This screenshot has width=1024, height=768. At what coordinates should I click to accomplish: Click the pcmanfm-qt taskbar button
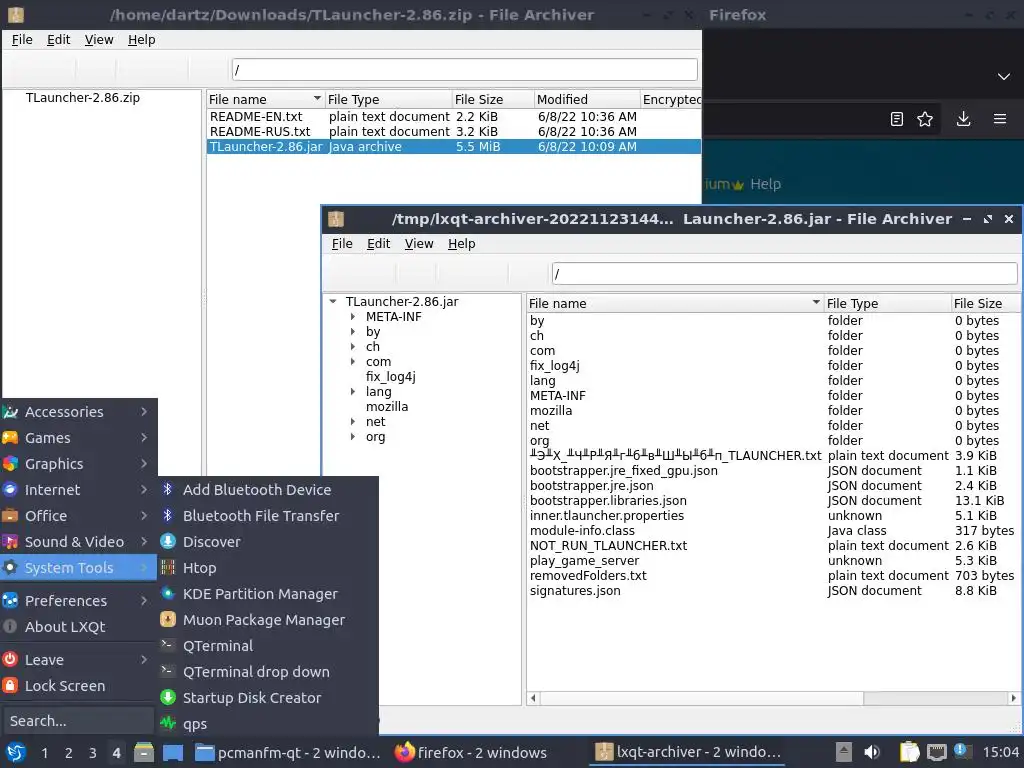288,752
